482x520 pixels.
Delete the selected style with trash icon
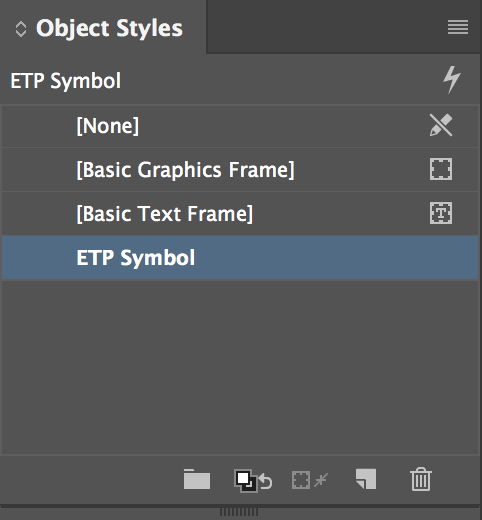421,479
